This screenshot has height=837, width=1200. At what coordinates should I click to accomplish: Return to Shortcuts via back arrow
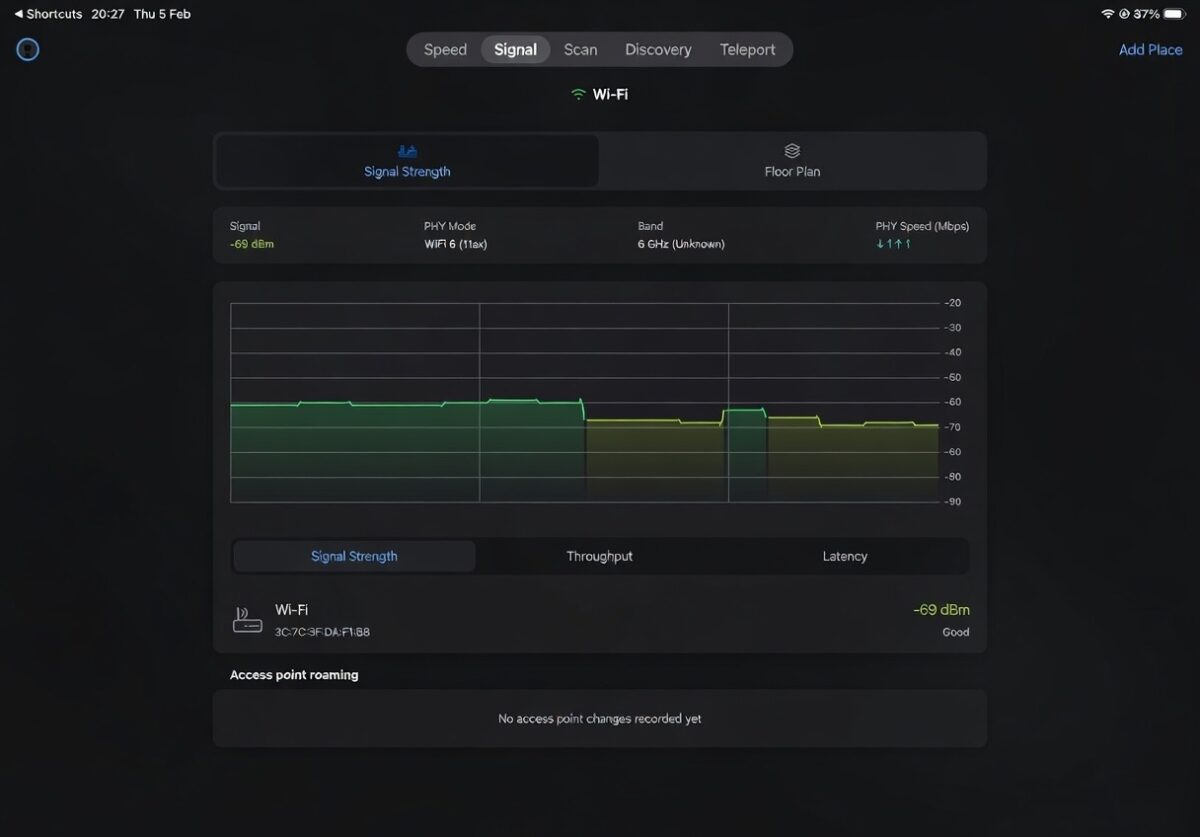coord(48,14)
